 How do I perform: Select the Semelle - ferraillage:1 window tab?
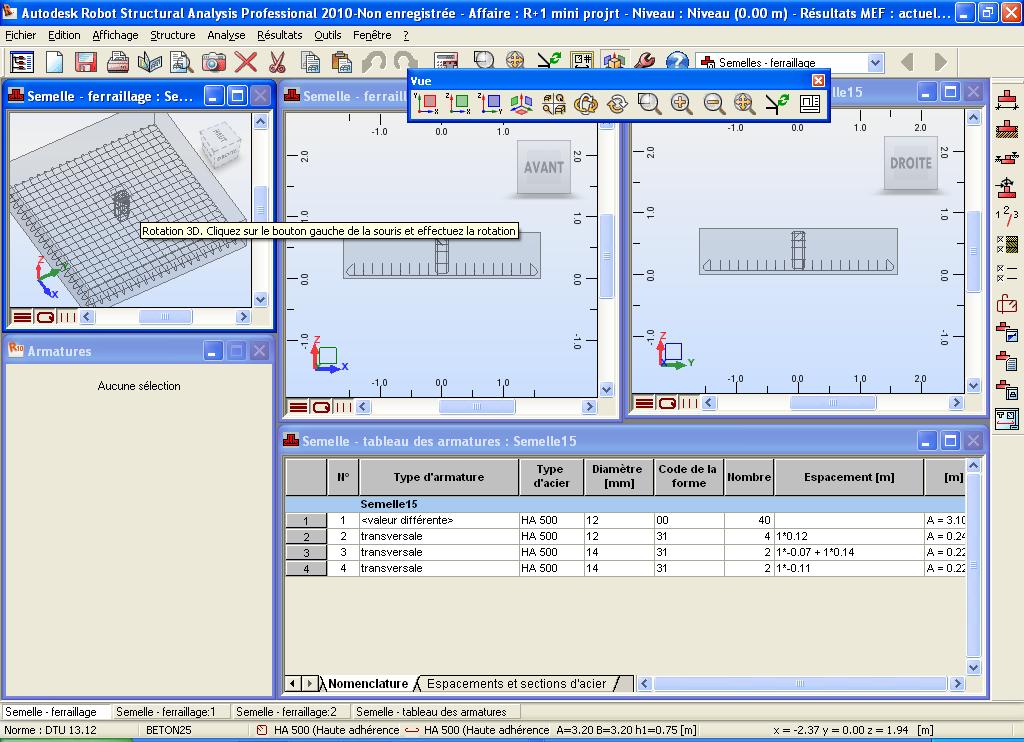tap(165, 712)
